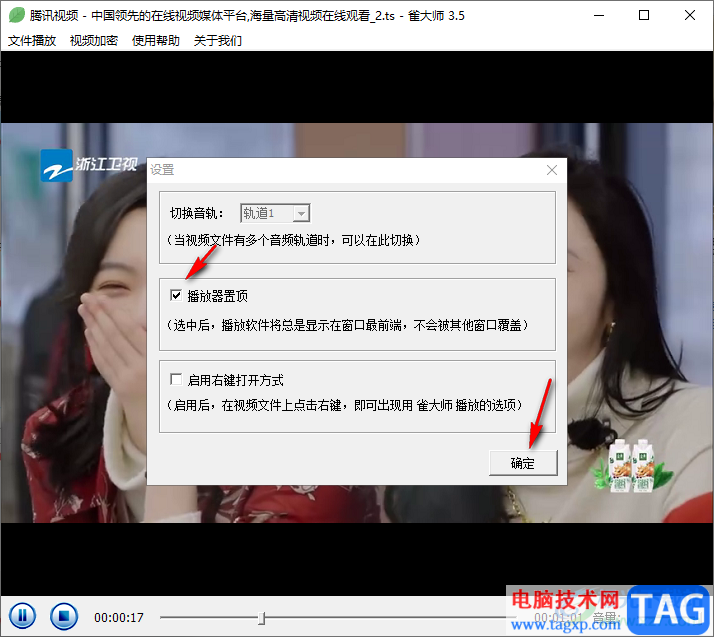This screenshot has width=714, height=637.
Task: Click the green leaf app icon
Action: (x=16, y=15)
